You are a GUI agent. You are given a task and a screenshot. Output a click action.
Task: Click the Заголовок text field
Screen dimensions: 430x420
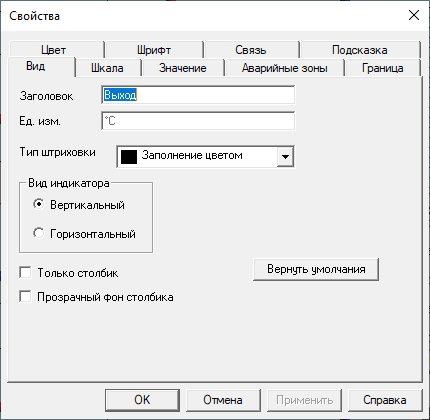click(198, 95)
